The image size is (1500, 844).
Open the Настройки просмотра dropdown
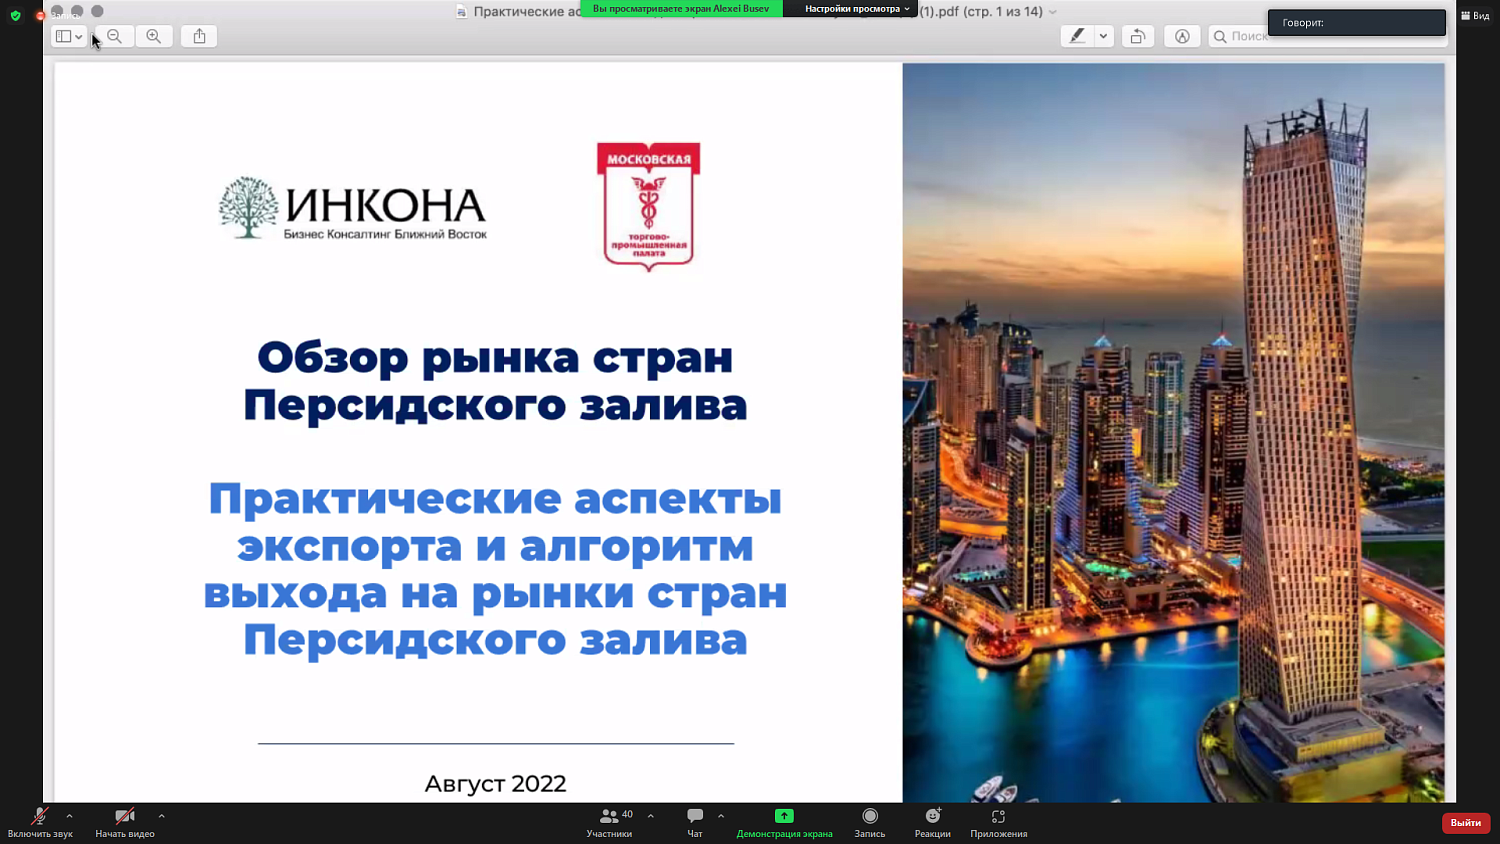(851, 11)
